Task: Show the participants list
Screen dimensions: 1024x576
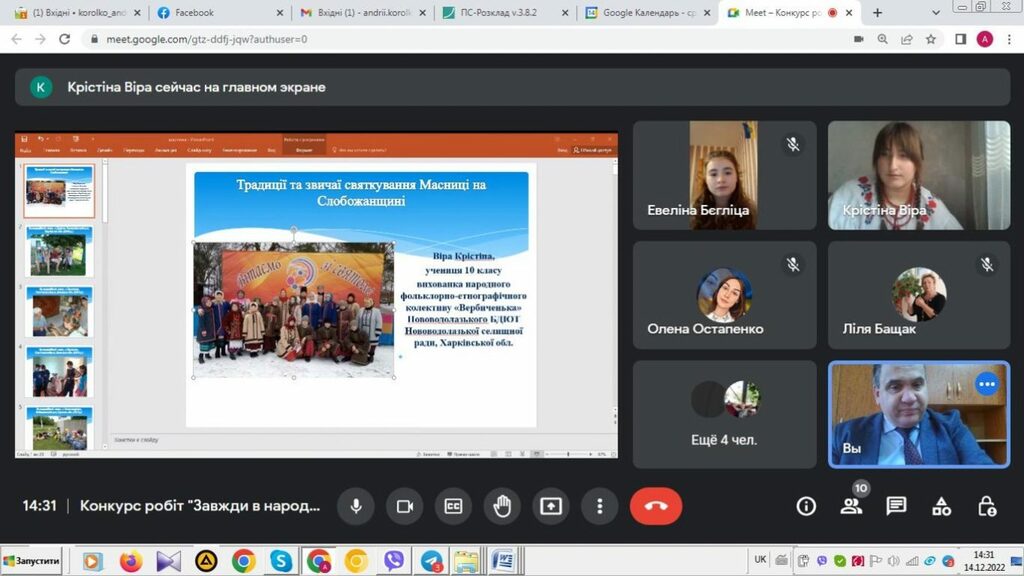Action: click(x=851, y=506)
